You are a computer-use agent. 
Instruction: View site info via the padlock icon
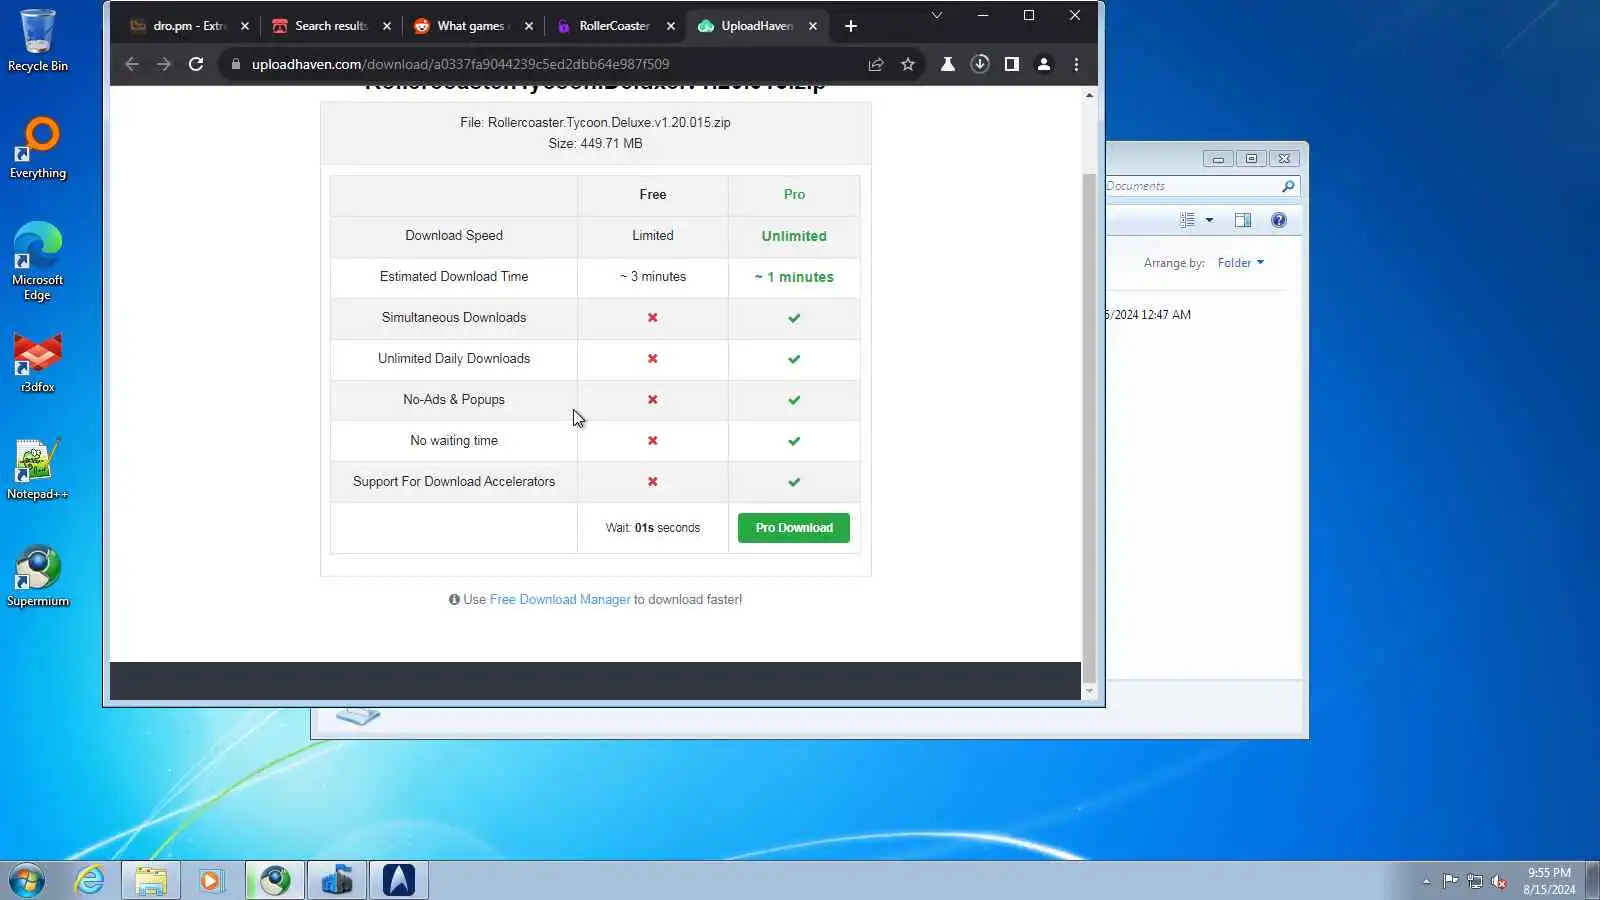(x=236, y=64)
